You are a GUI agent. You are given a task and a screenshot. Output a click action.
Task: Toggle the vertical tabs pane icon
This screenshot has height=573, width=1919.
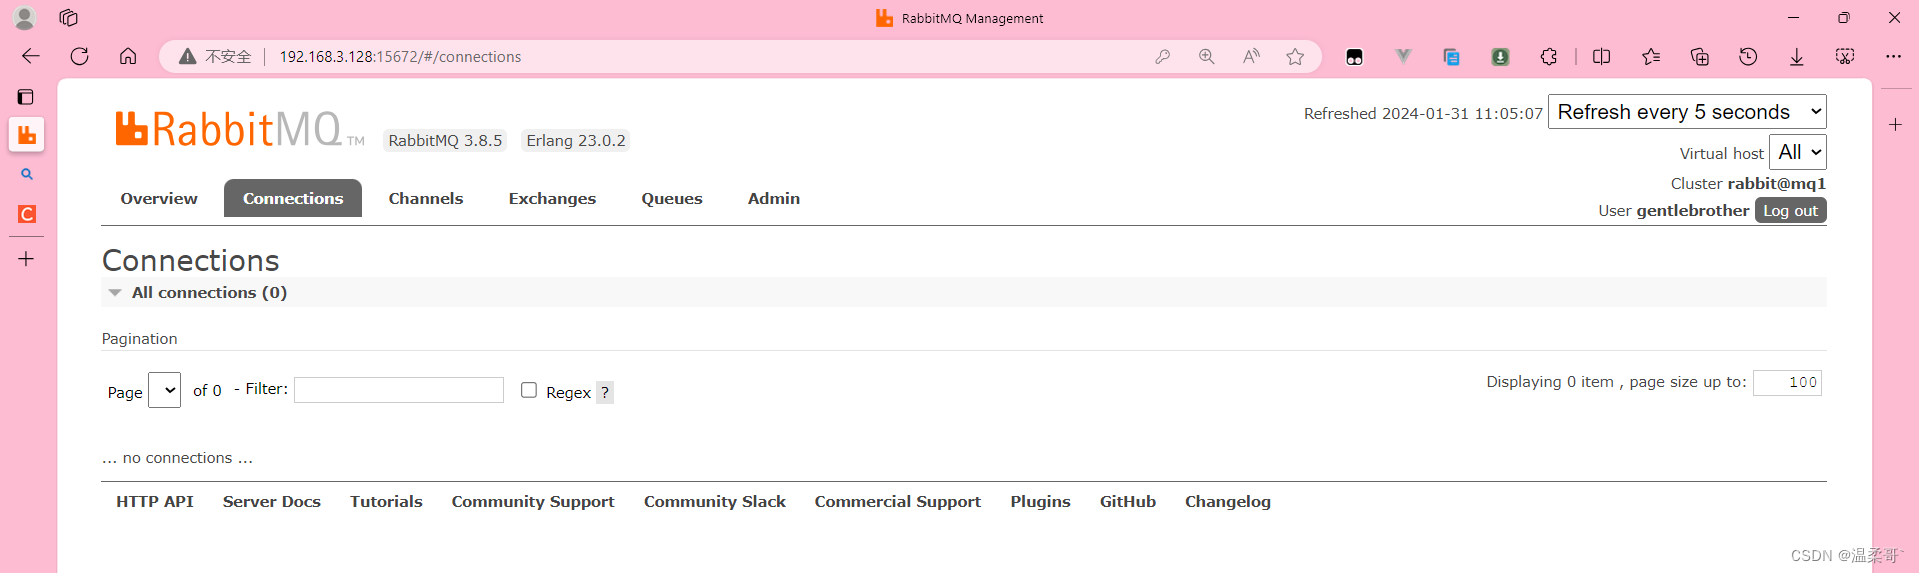[x=26, y=97]
